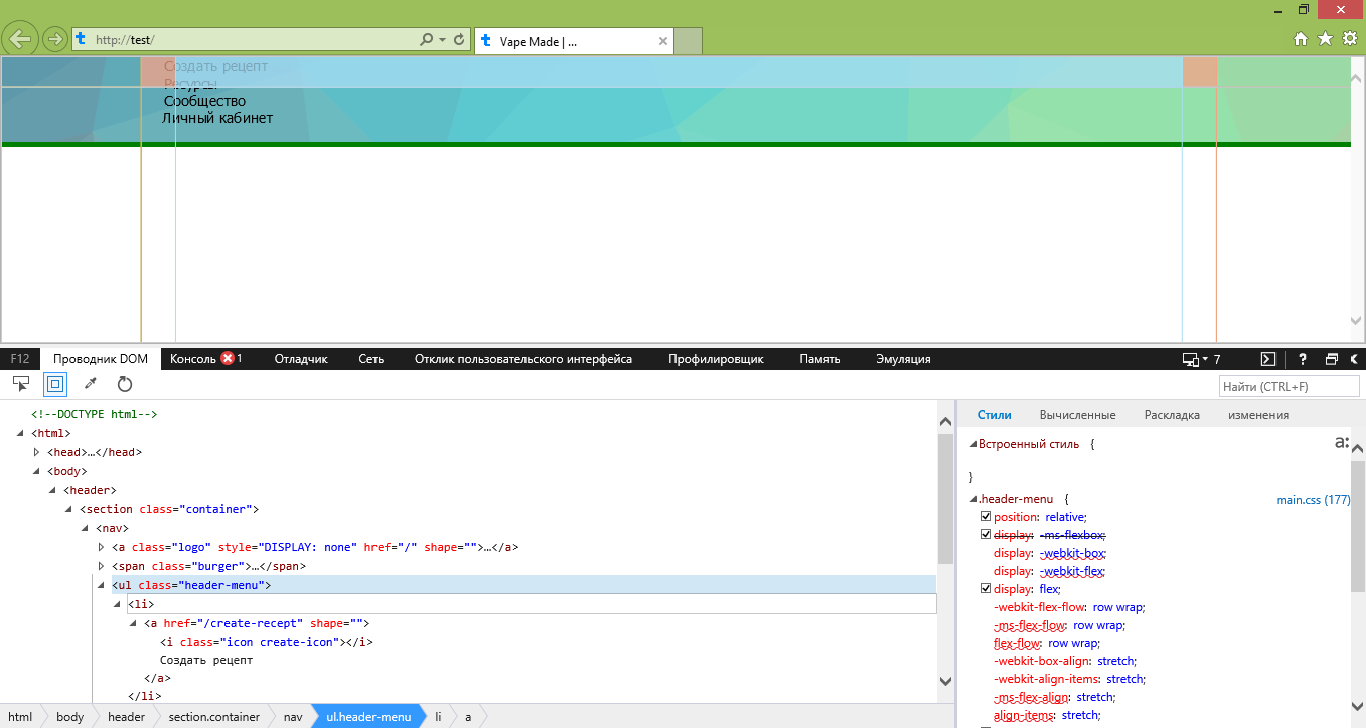Viewport: 1366px width, 728px height.
Task: Collapse the ul header-menu node
Action: click(x=101, y=585)
